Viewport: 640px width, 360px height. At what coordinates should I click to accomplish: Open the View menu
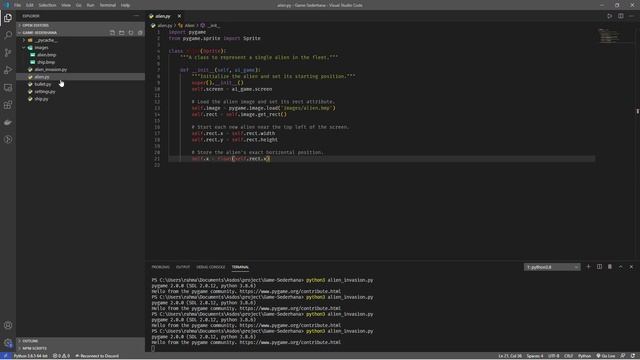[66, 5]
